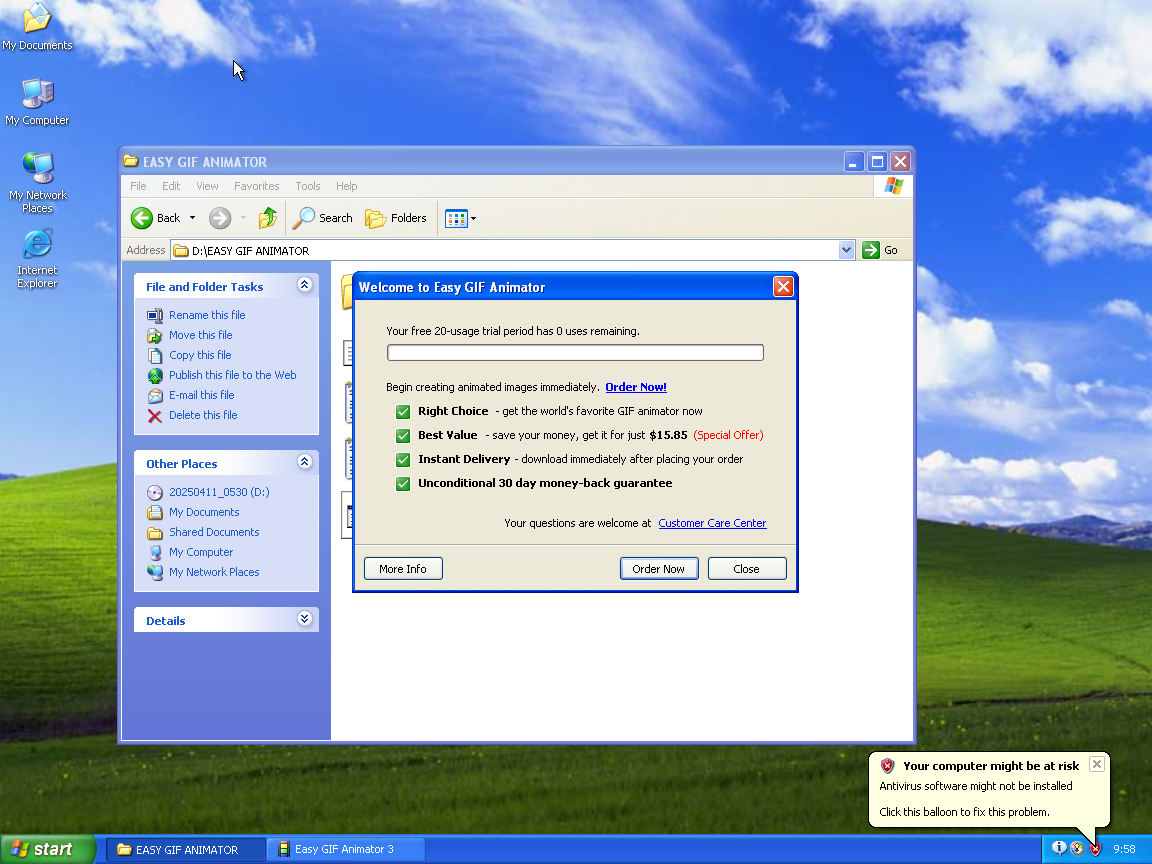The image size is (1152, 864).
Task: Click Delete this file link
Action: (203, 415)
